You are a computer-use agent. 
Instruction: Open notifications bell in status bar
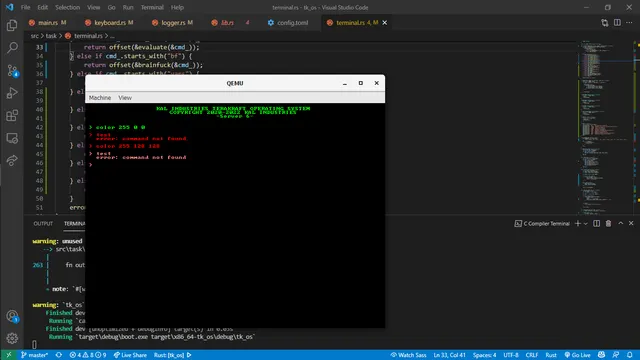tap(630, 355)
